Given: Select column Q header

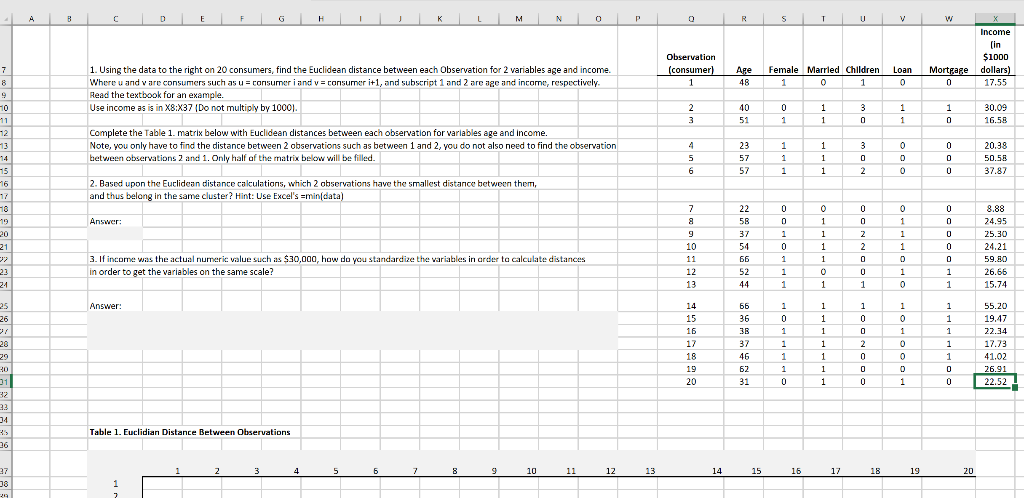Looking at the screenshot, I should tap(692, 20).
